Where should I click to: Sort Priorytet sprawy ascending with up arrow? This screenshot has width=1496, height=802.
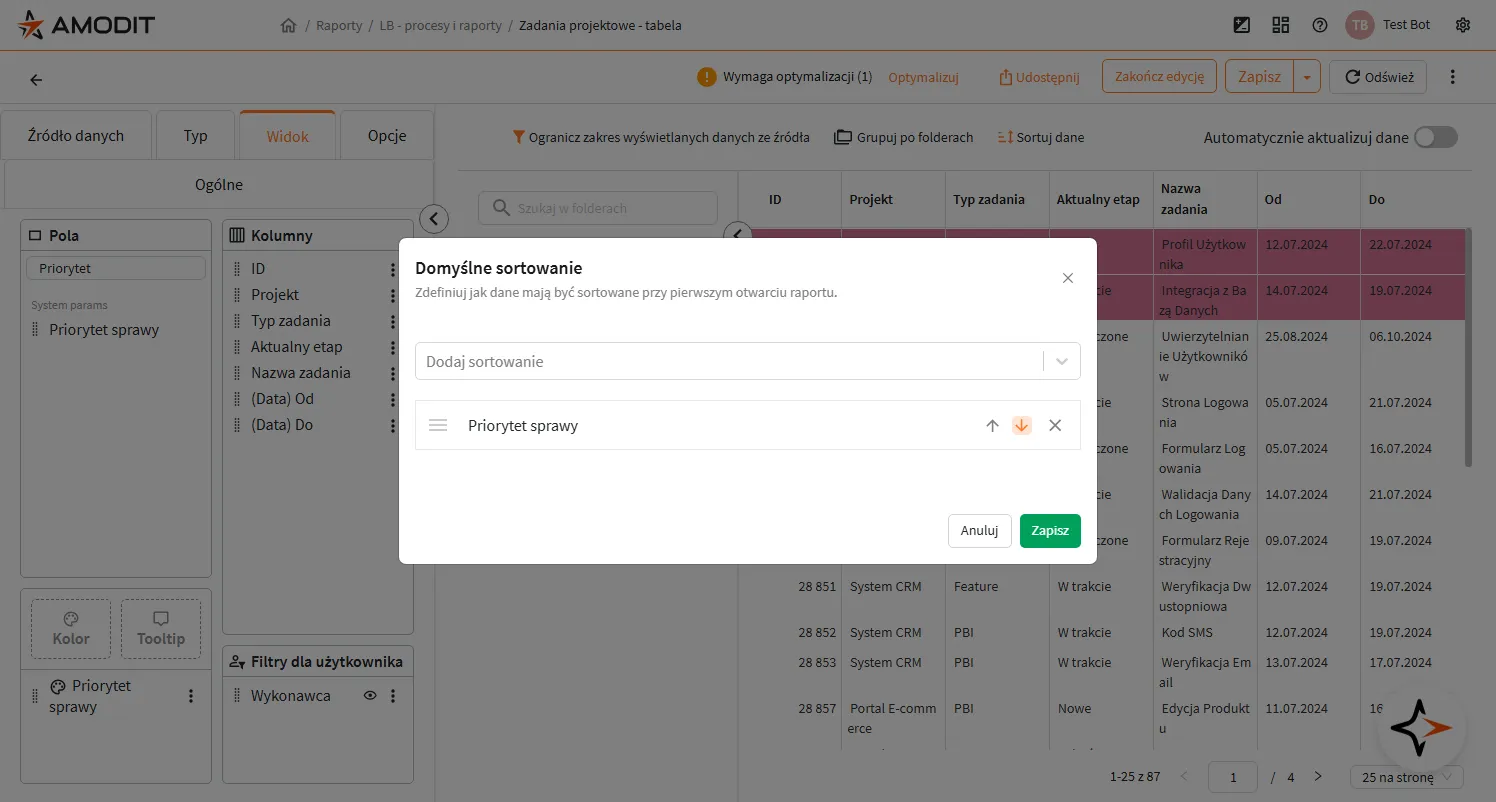[x=992, y=425]
